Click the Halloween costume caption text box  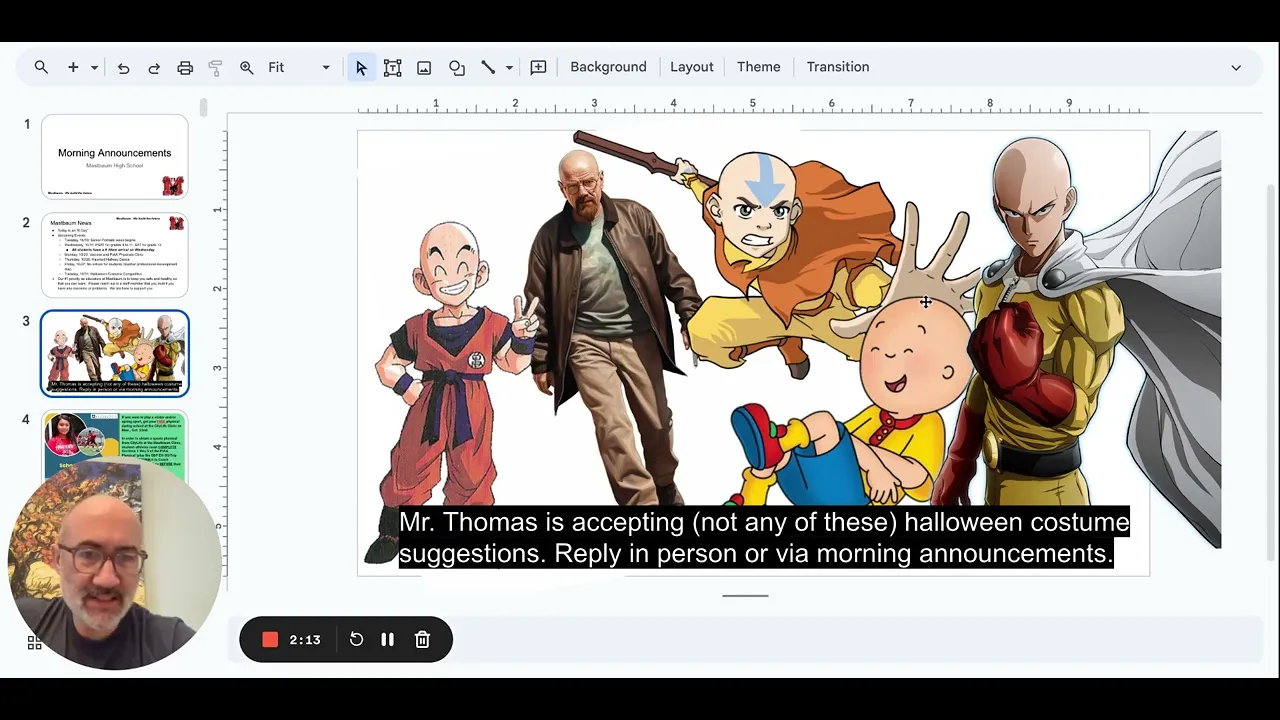[x=764, y=537]
